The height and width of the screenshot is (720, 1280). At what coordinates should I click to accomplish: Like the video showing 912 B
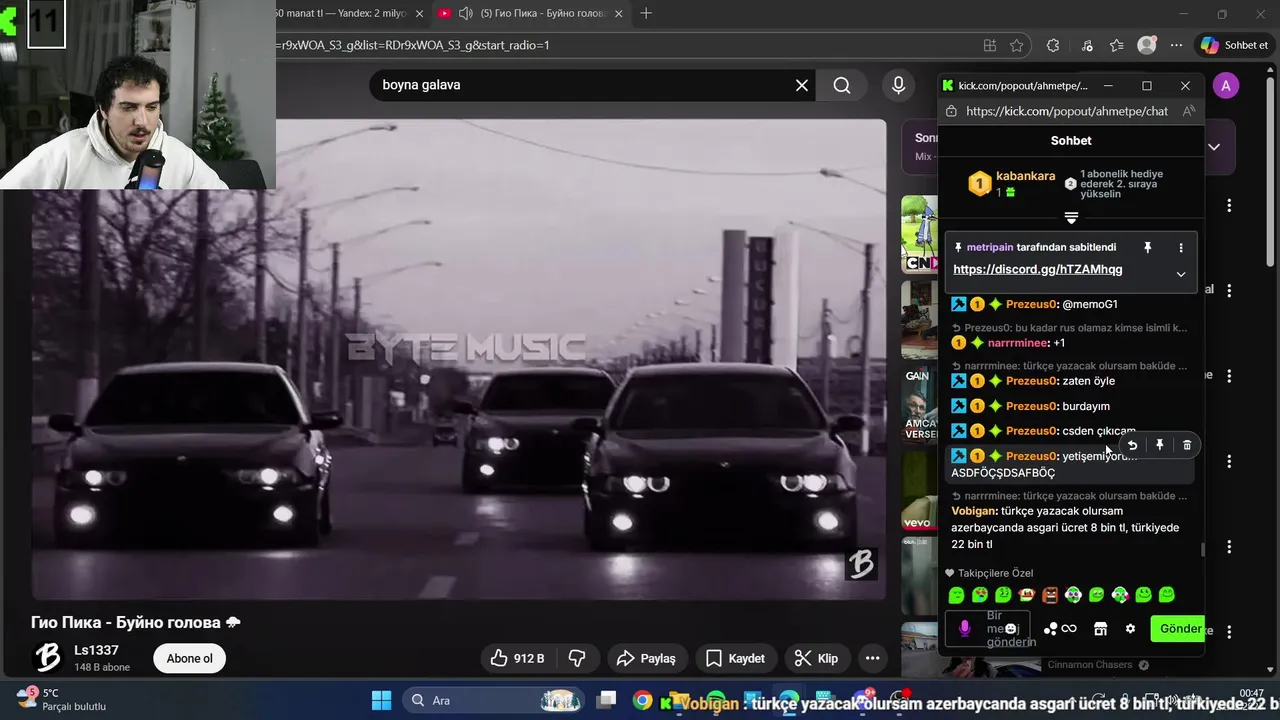tap(517, 658)
